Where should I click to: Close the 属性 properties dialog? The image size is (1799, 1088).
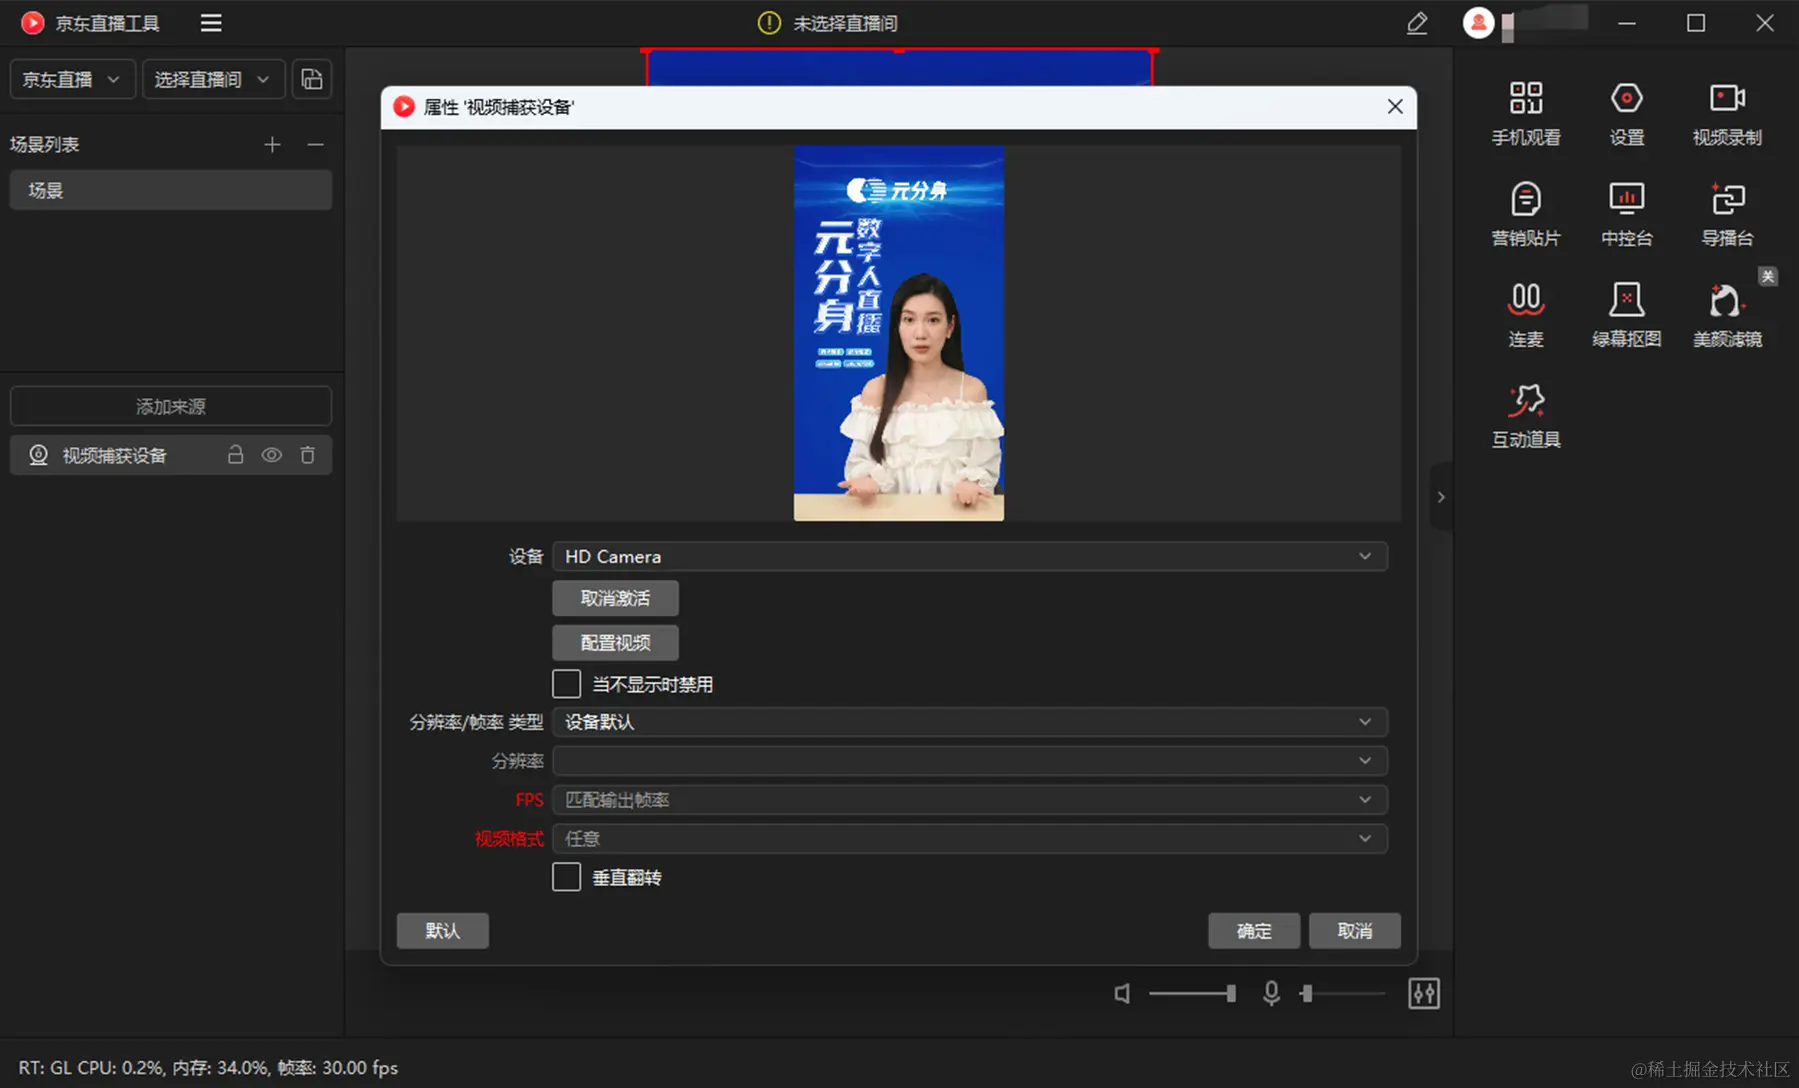pyautogui.click(x=1395, y=106)
